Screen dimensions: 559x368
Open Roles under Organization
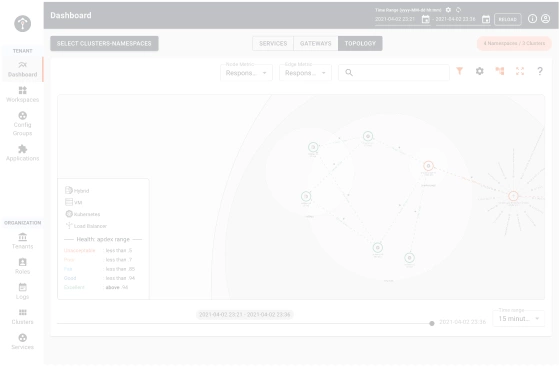click(22, 266)
